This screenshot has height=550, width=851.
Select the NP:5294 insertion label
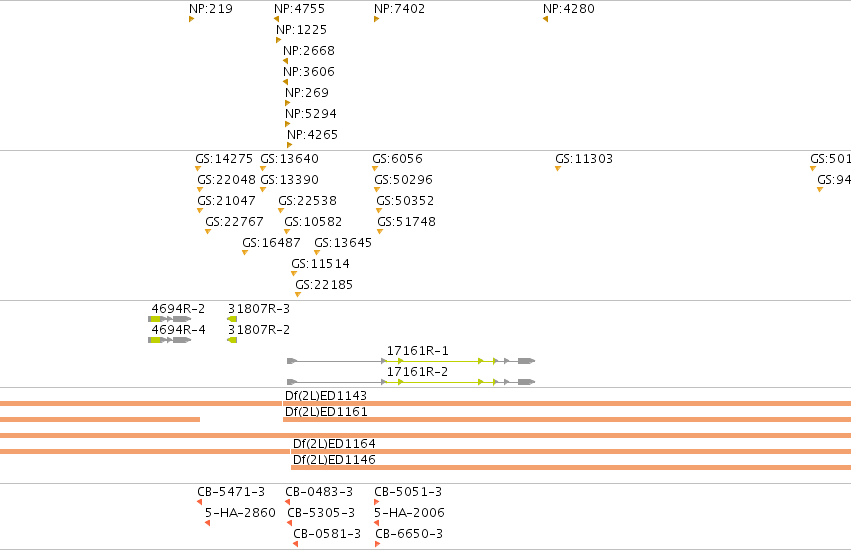coord(310,114)
